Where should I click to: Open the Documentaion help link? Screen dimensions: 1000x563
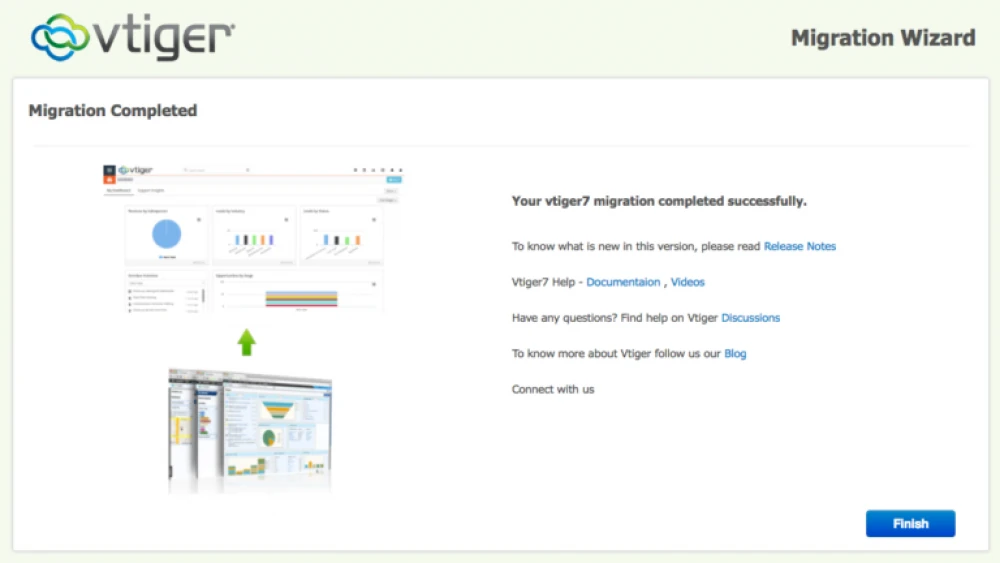click(623, 282)
